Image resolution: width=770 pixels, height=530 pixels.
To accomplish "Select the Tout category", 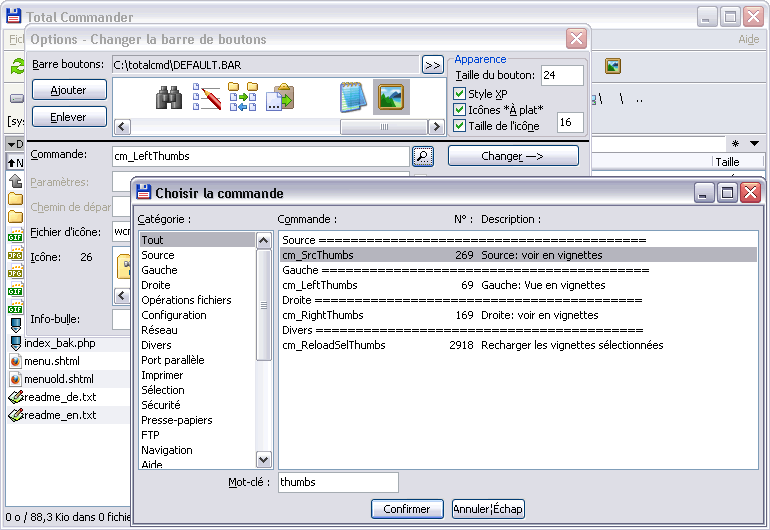I will (197, 240).
